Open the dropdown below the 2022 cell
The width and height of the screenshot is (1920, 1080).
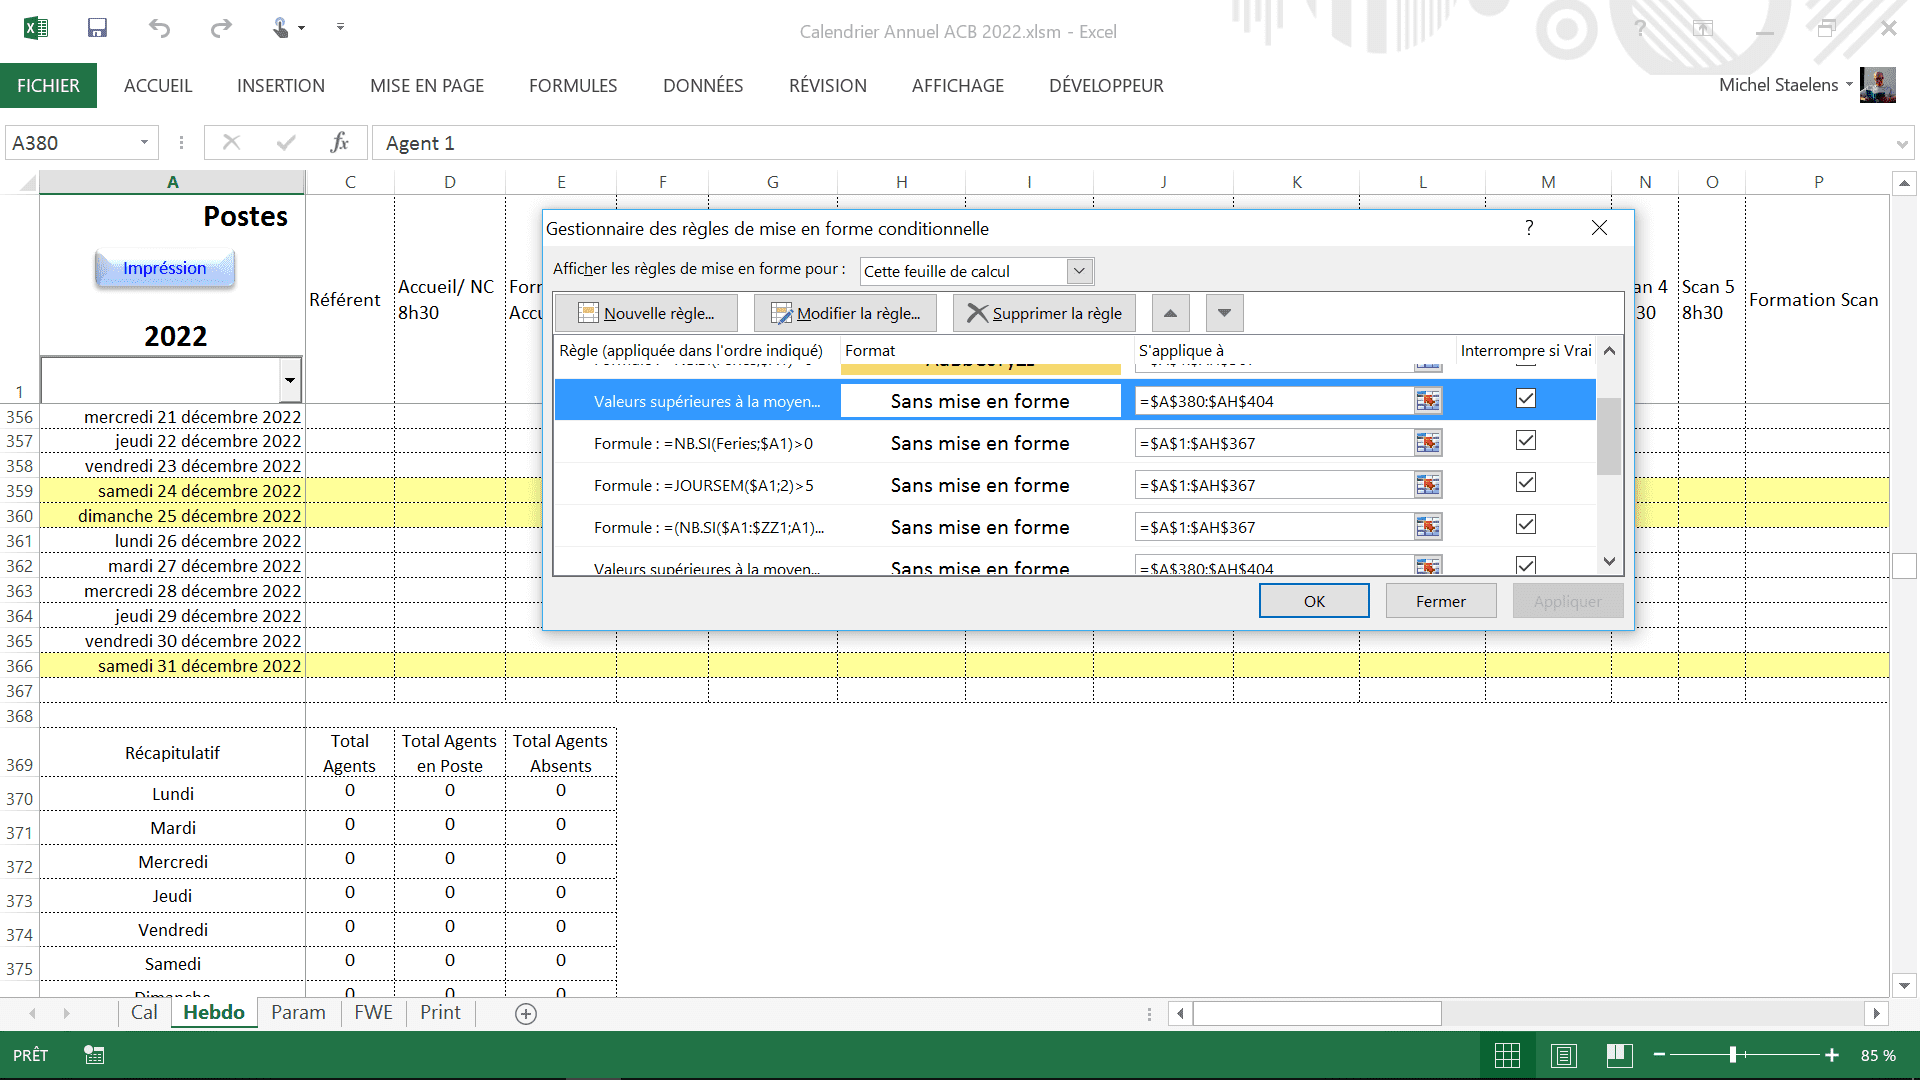pos(289,380)
